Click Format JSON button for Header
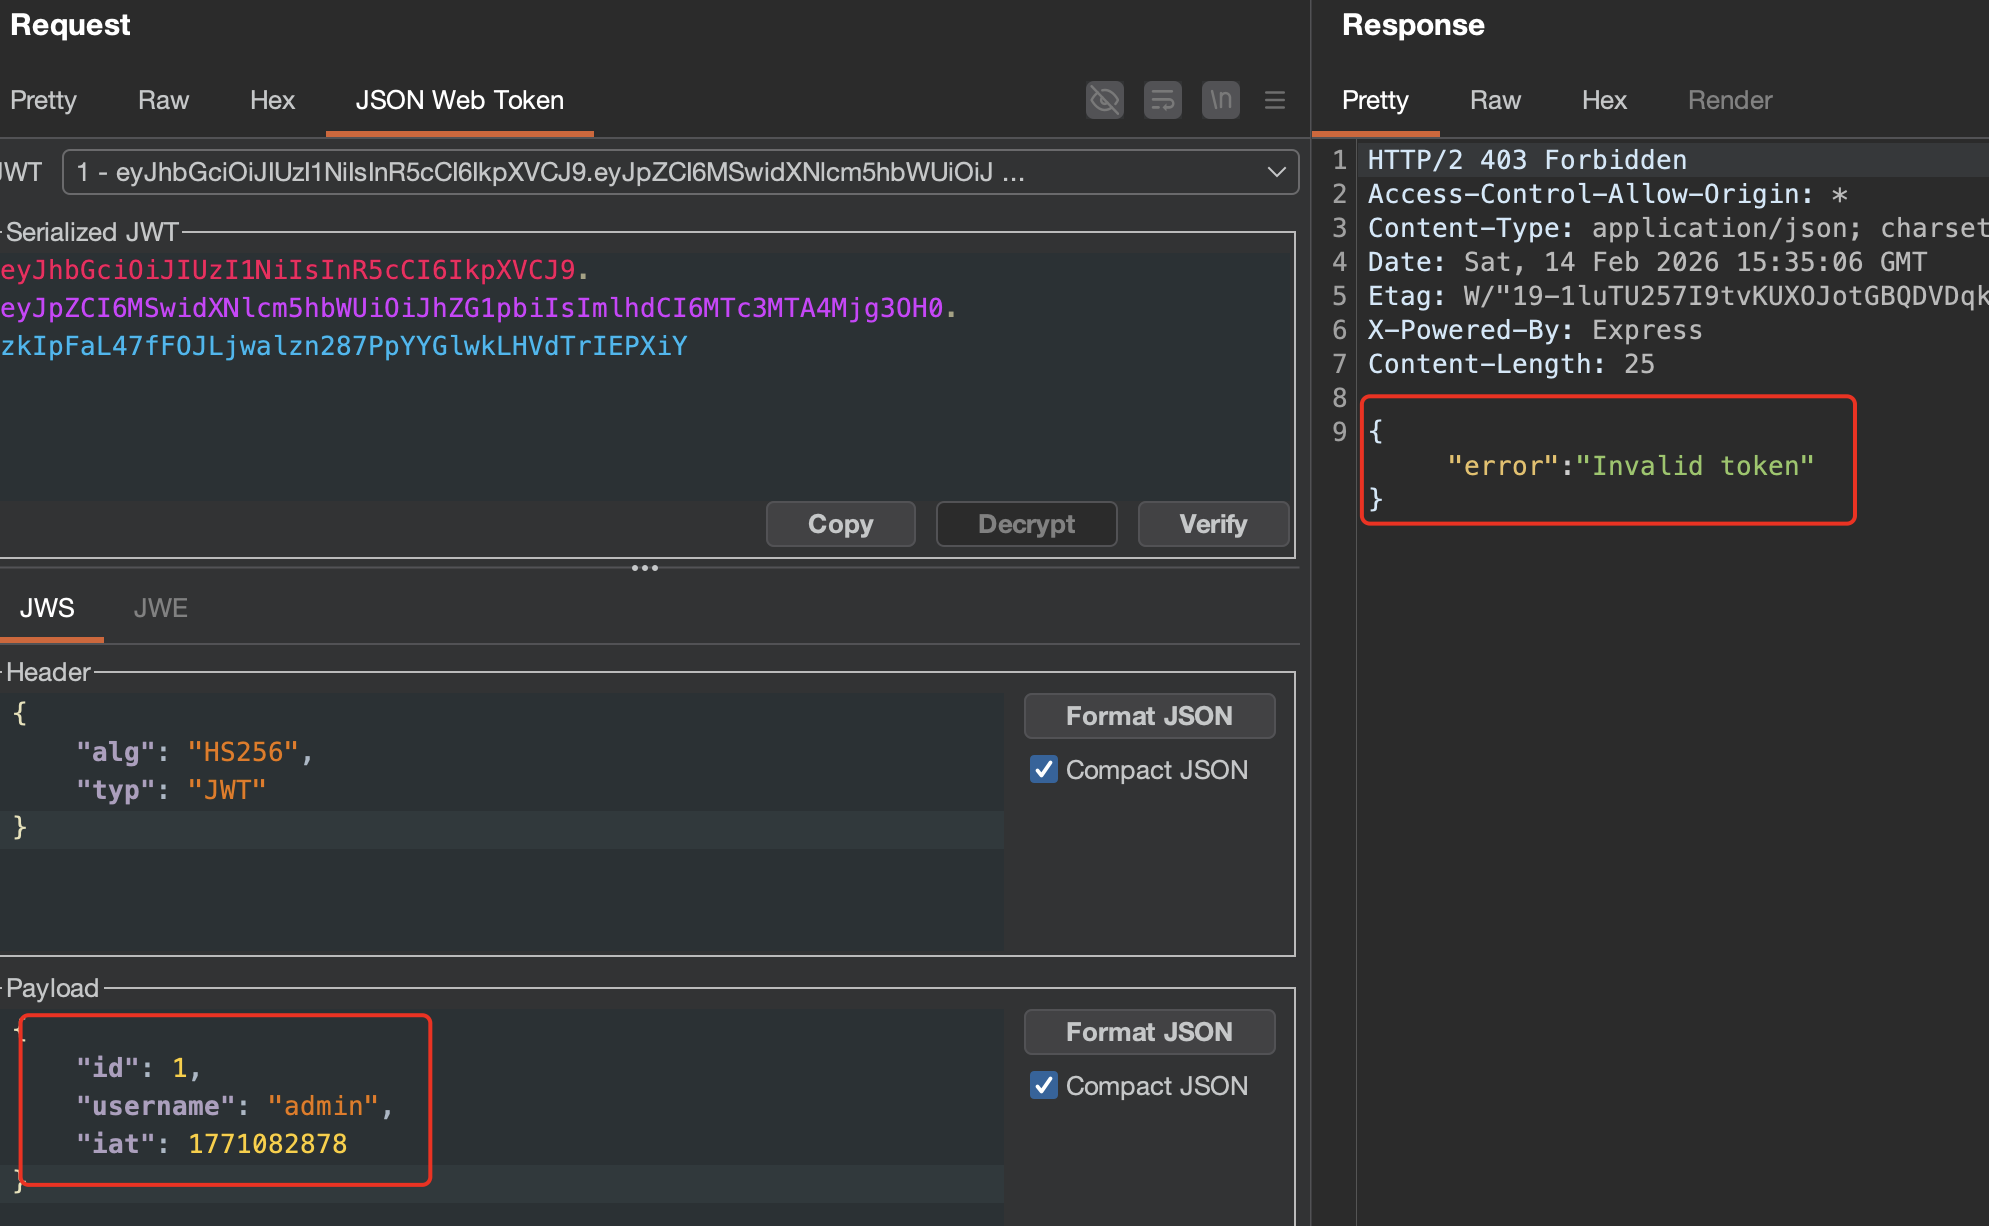The image size is (1989, 1226). [x=1149, y=716]
